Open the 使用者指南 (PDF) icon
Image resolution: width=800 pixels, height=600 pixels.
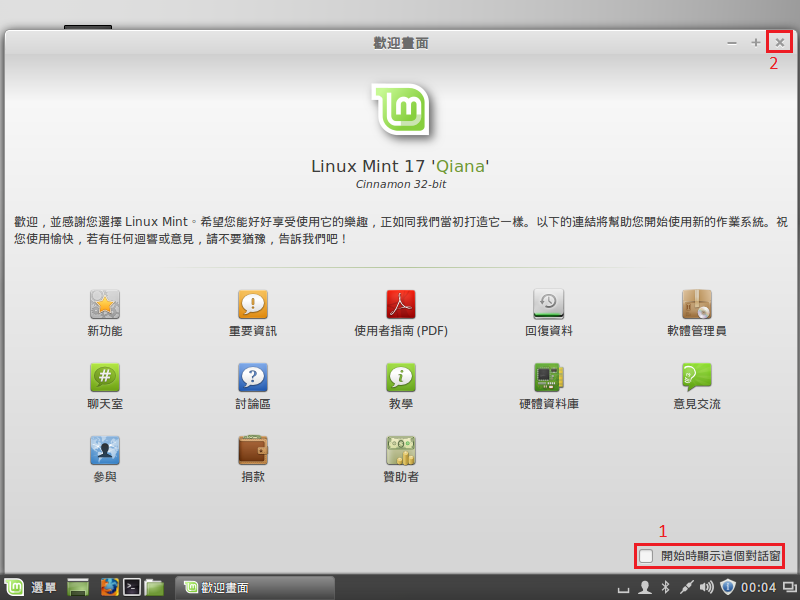click(401, 304)
